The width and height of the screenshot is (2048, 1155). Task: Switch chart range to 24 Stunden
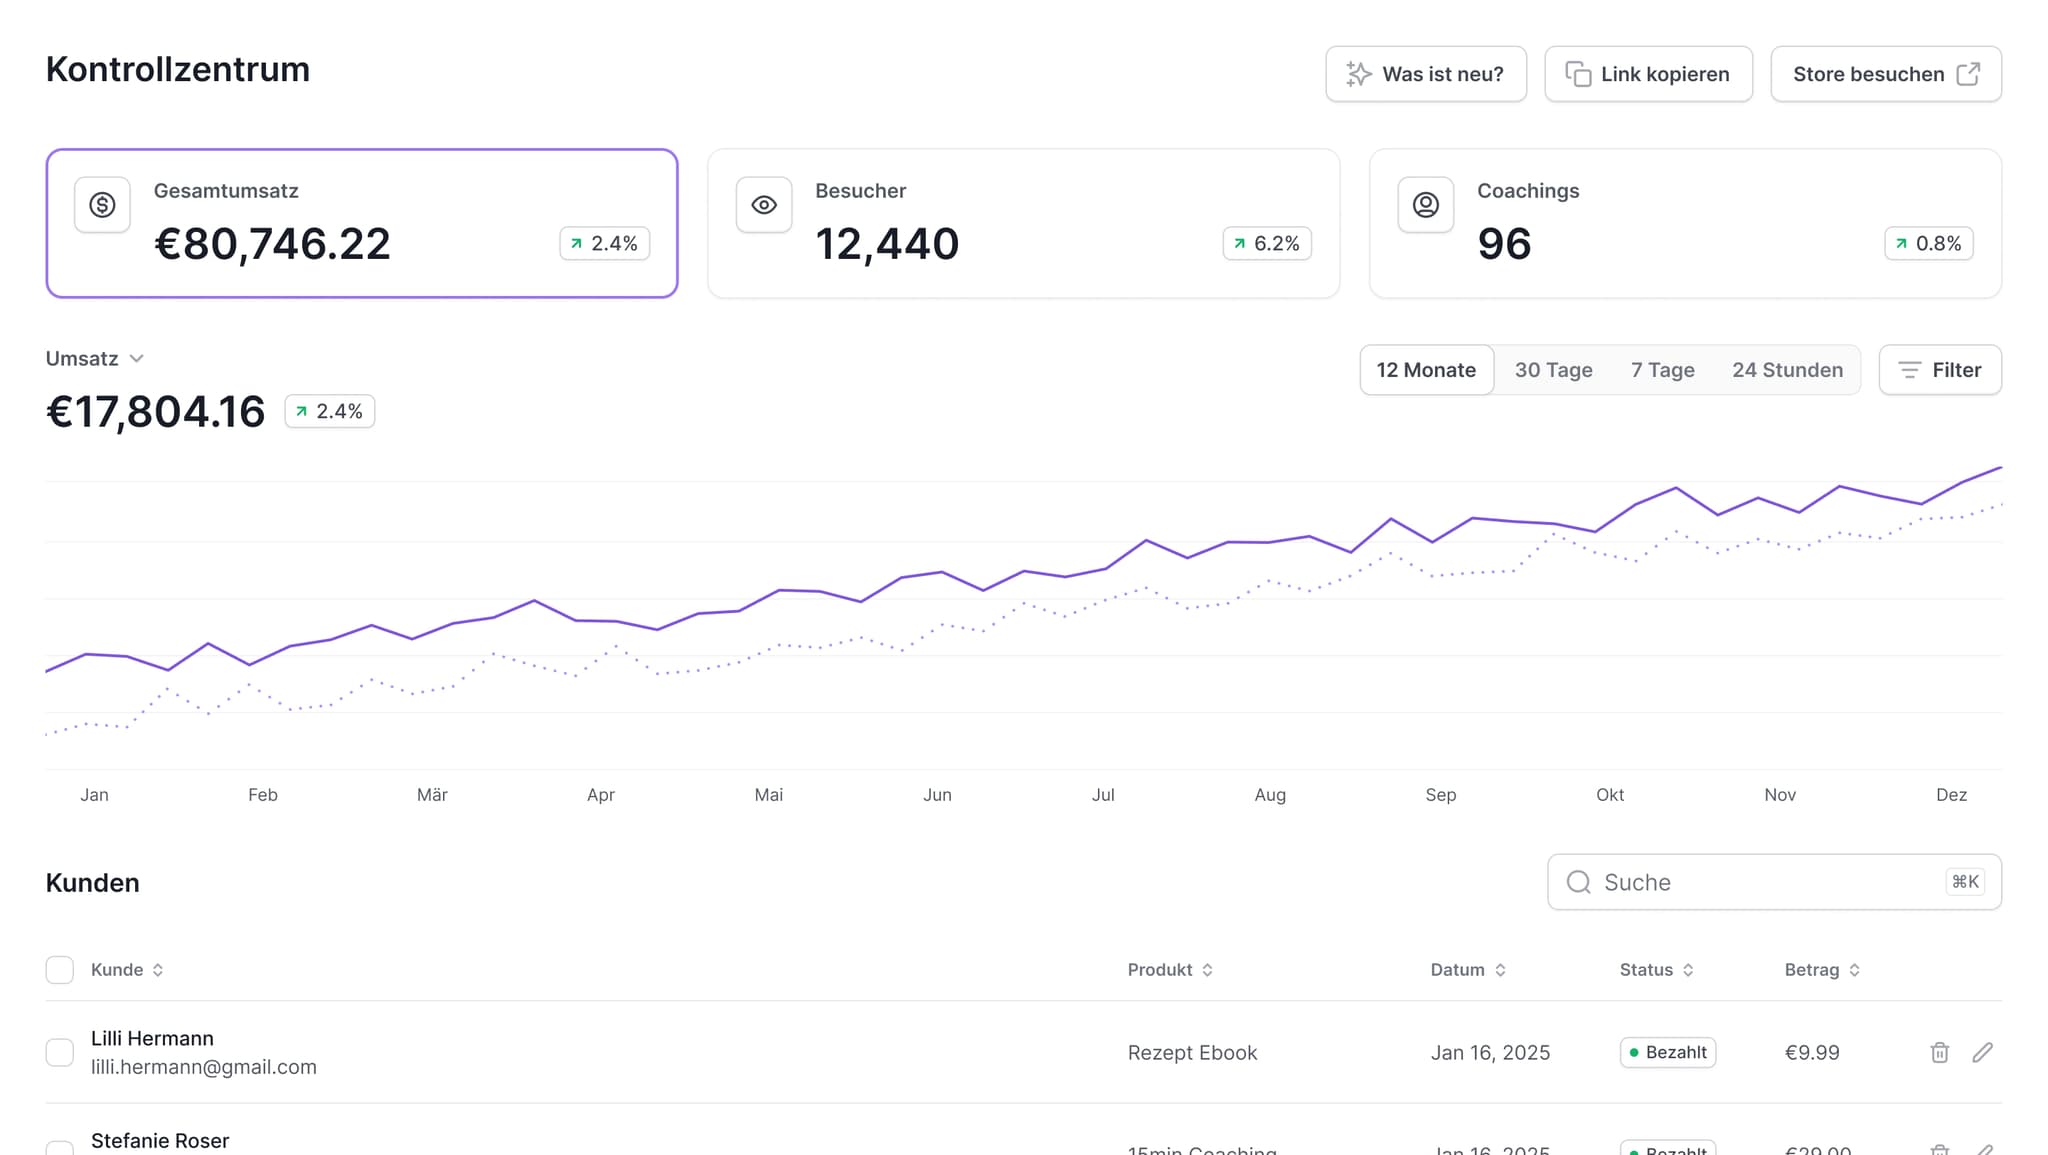pyautogui.click(x=1787, y=370)
